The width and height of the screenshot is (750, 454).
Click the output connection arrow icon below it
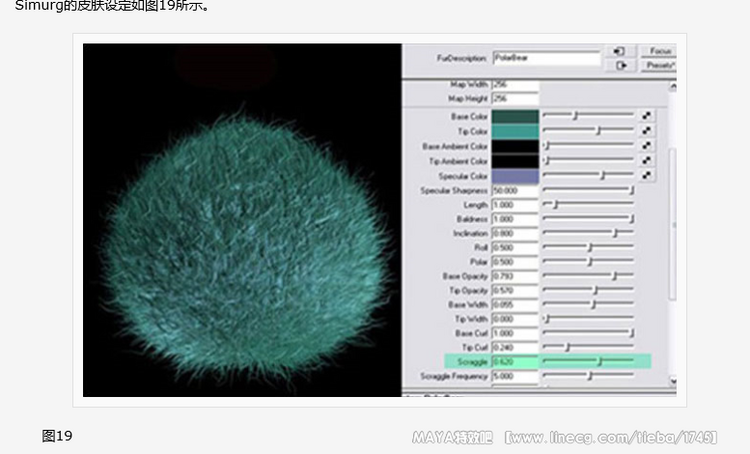[620, 65]
